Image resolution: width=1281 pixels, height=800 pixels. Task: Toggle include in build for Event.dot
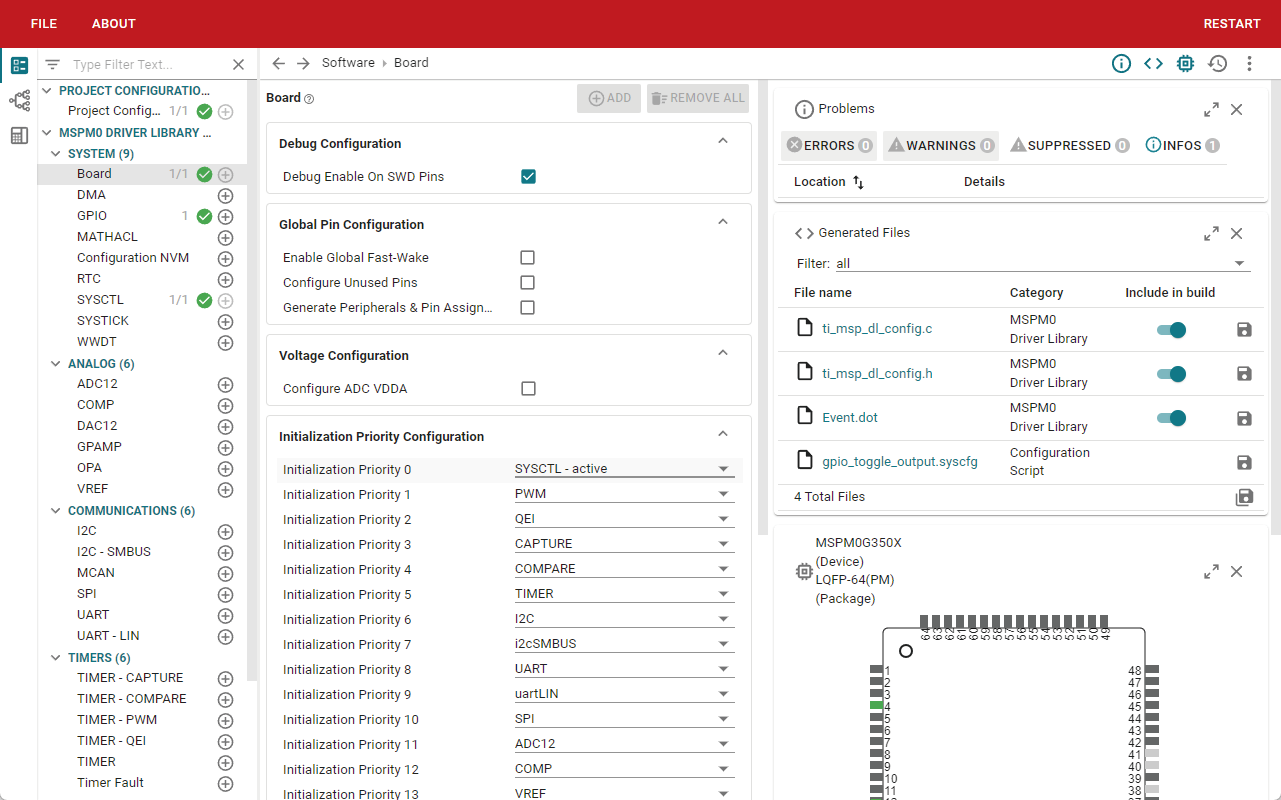click(1171, 418)
